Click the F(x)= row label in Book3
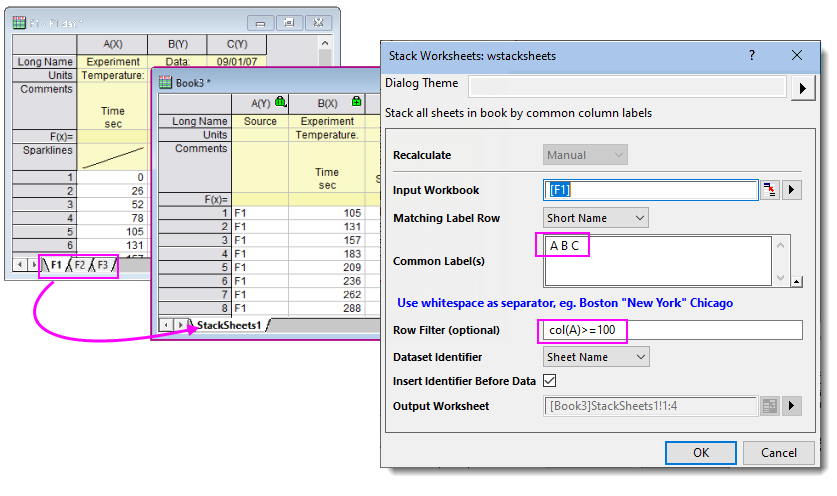This screenshot has width=837, height=496. pyautogui.click(x=195, y=200)
